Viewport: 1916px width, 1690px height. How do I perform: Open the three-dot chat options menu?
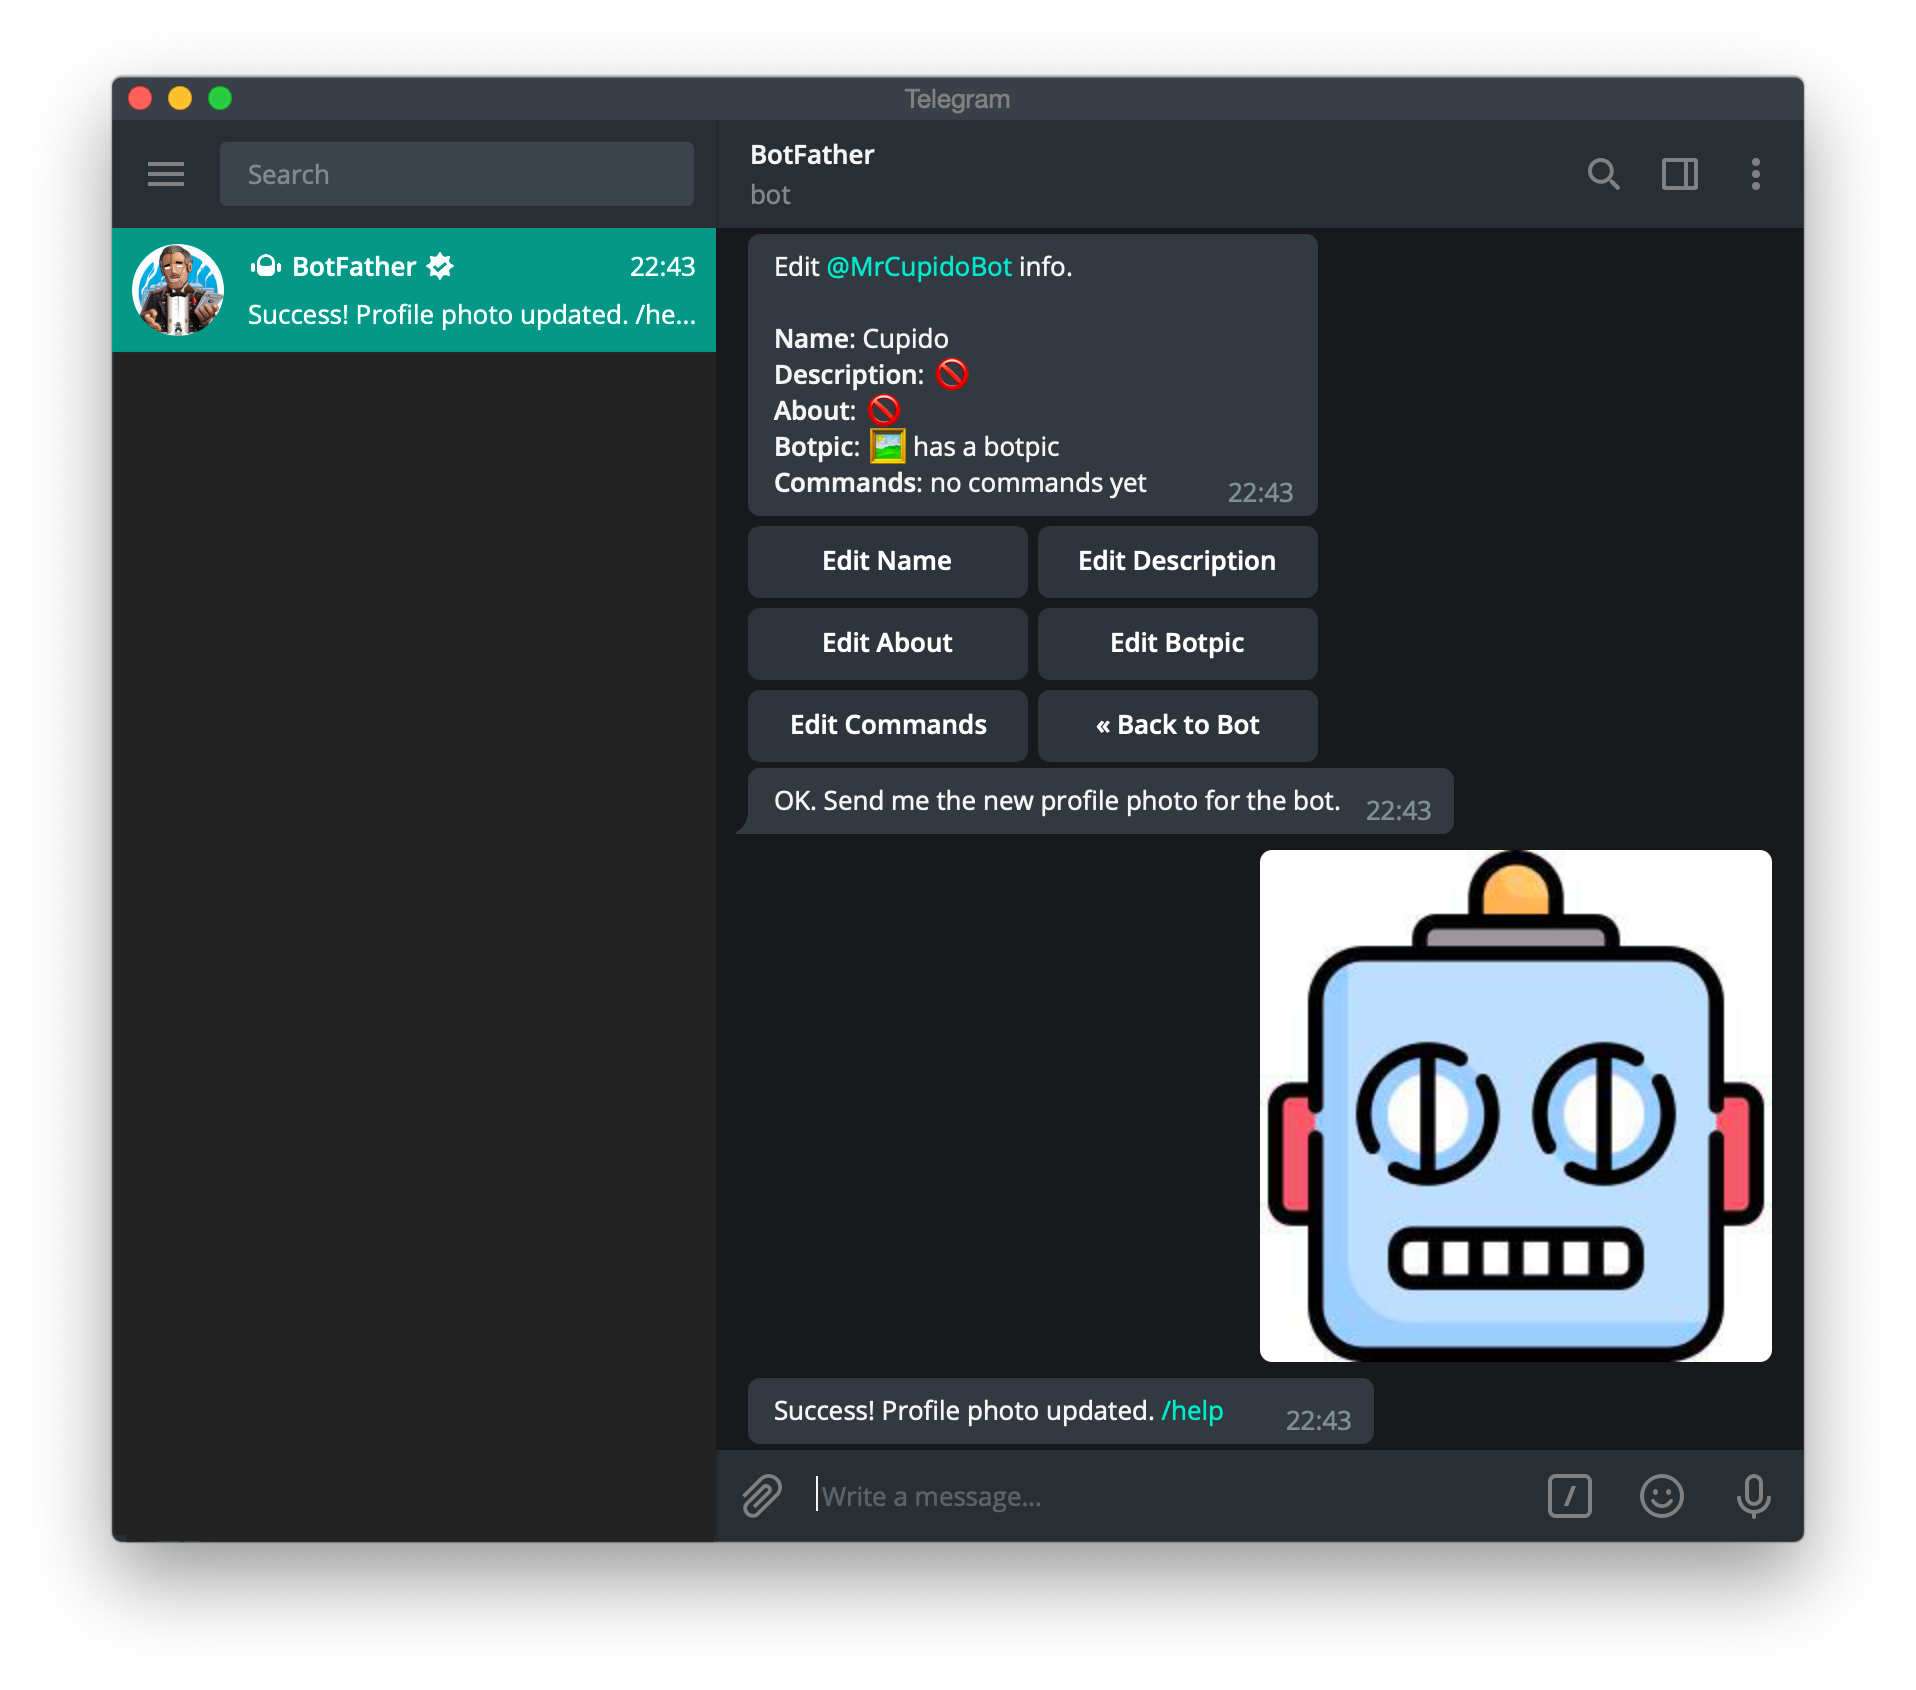pyautogui.click(x=1756, y=174)
